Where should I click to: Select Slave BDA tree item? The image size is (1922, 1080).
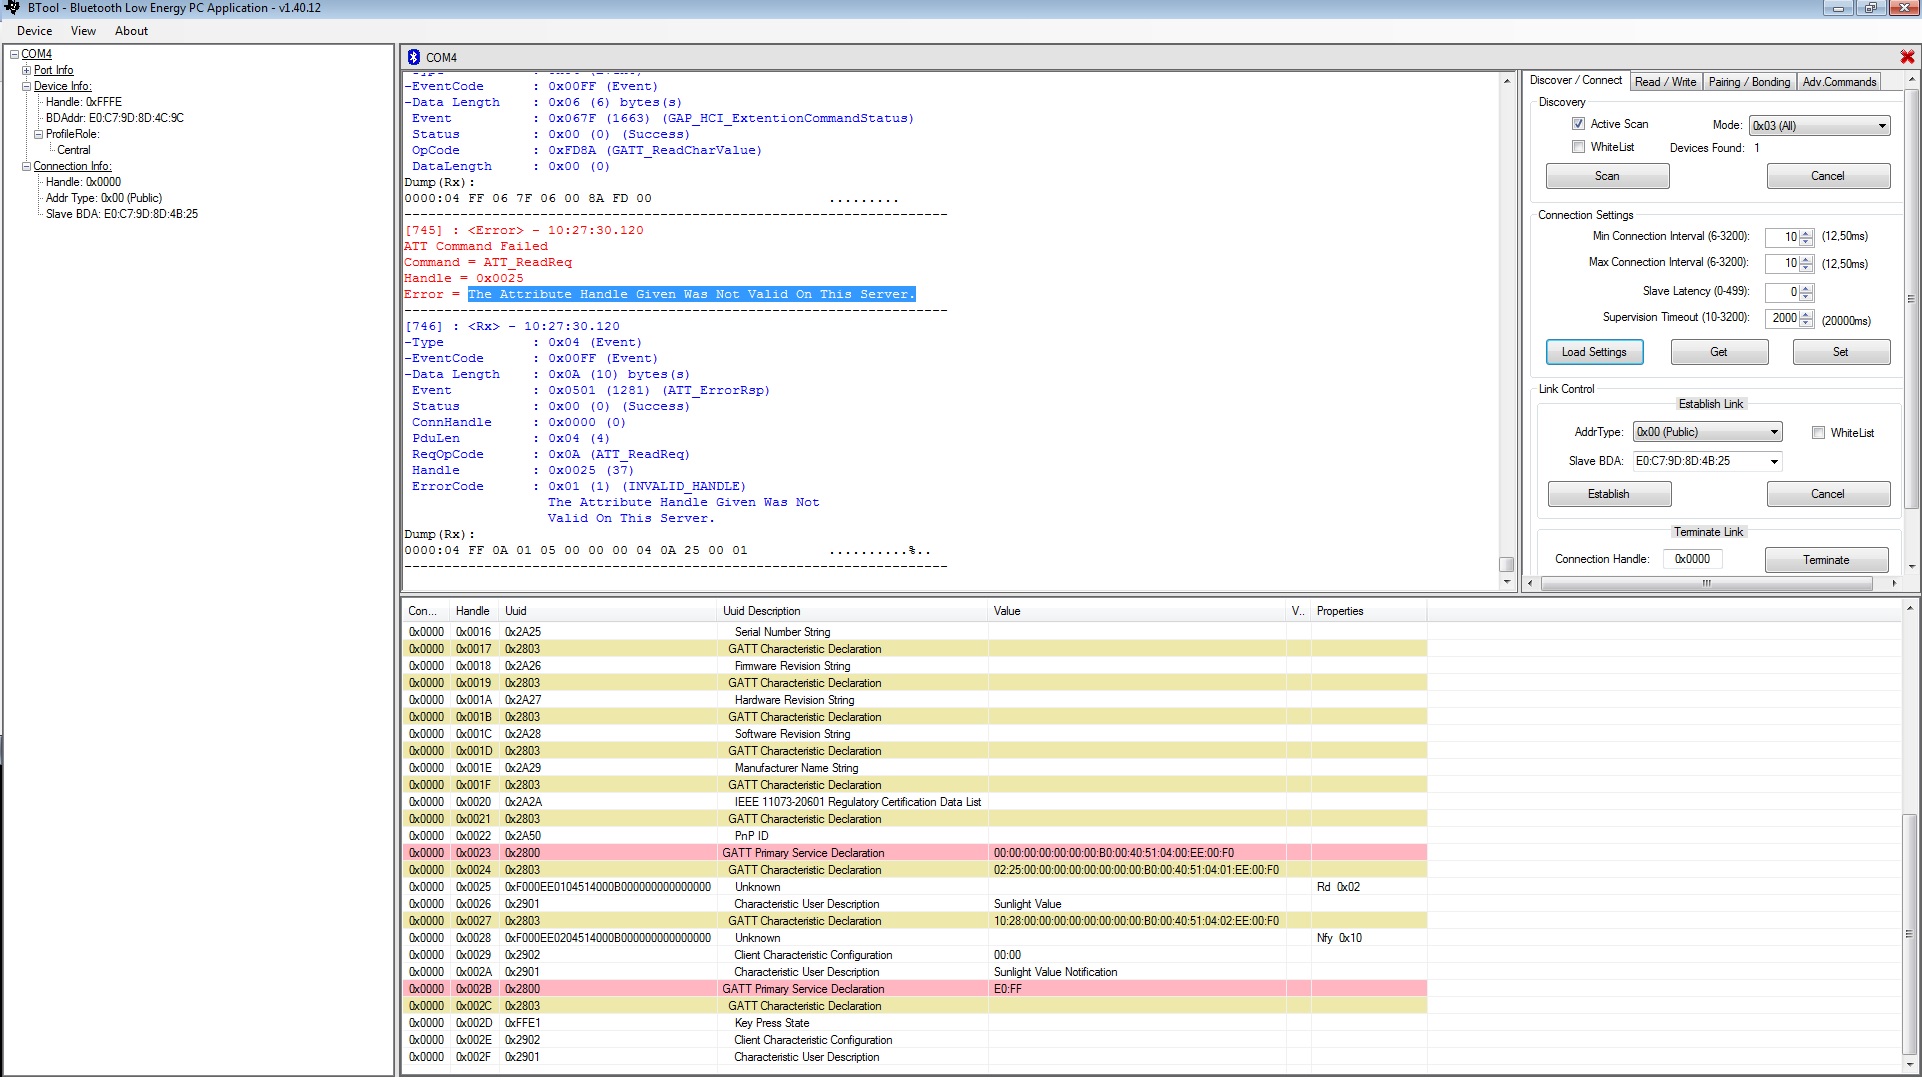pos(122,214)
